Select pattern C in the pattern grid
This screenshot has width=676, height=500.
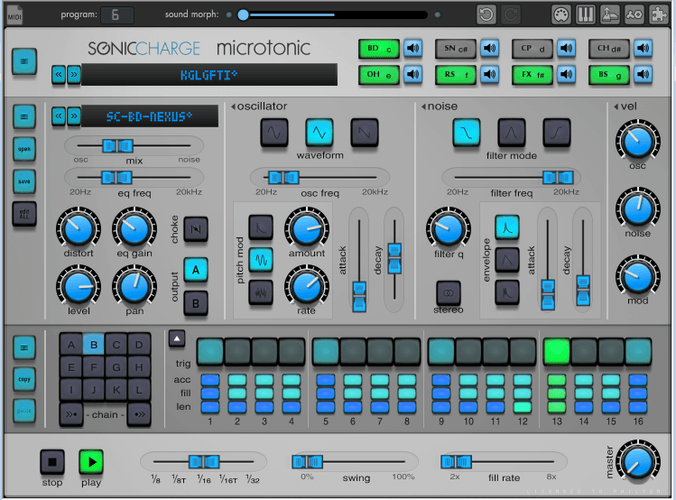118,346
